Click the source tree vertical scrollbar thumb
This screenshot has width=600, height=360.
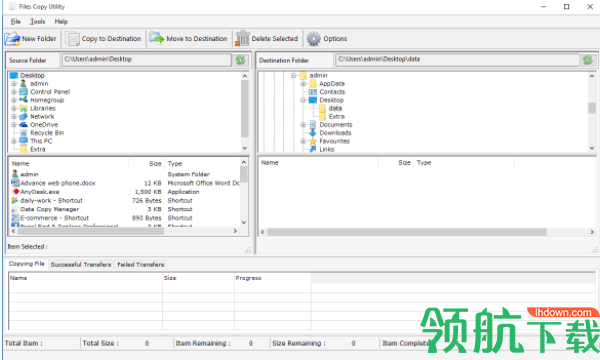tap(245, 109)
